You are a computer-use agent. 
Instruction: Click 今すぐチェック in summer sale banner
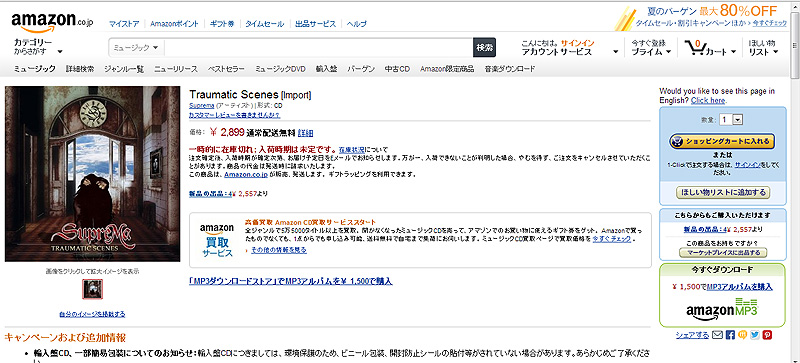pyautogui.click(x=769, y=23)
